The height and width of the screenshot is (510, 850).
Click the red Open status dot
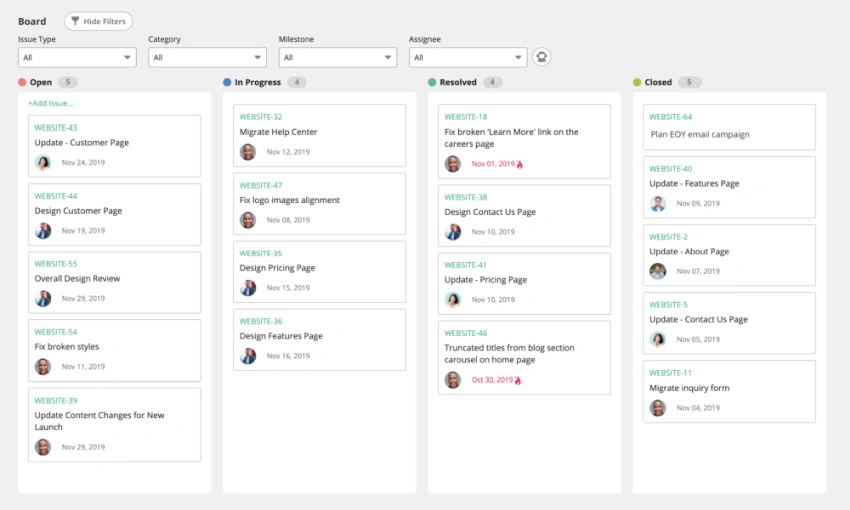[x=22, y=82]
